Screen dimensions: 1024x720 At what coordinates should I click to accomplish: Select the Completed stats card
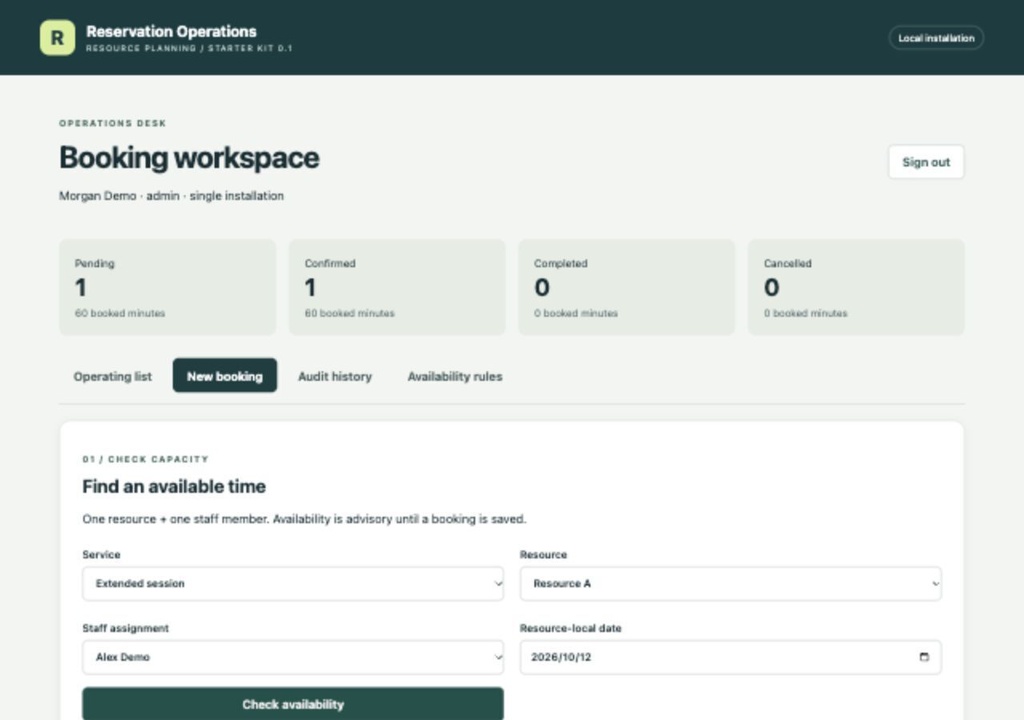(626, 287)
